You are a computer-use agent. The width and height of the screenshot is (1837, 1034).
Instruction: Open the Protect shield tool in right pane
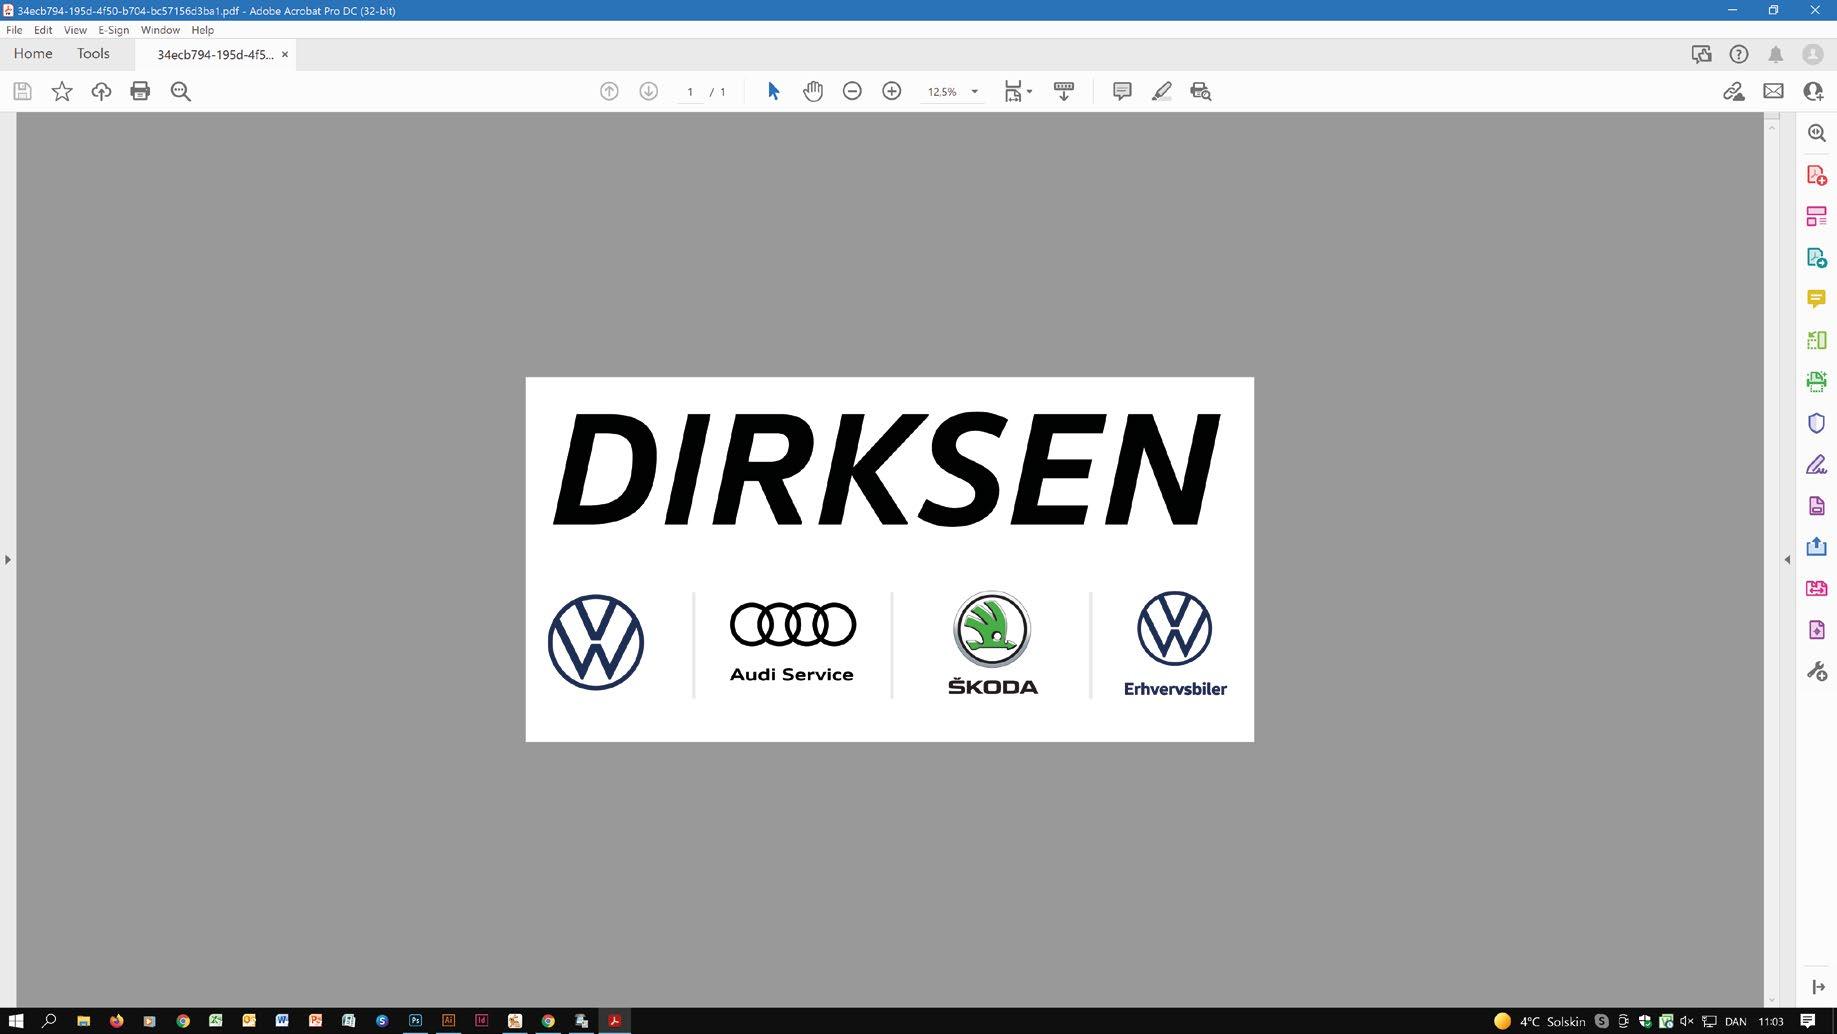pos(1817,423)
